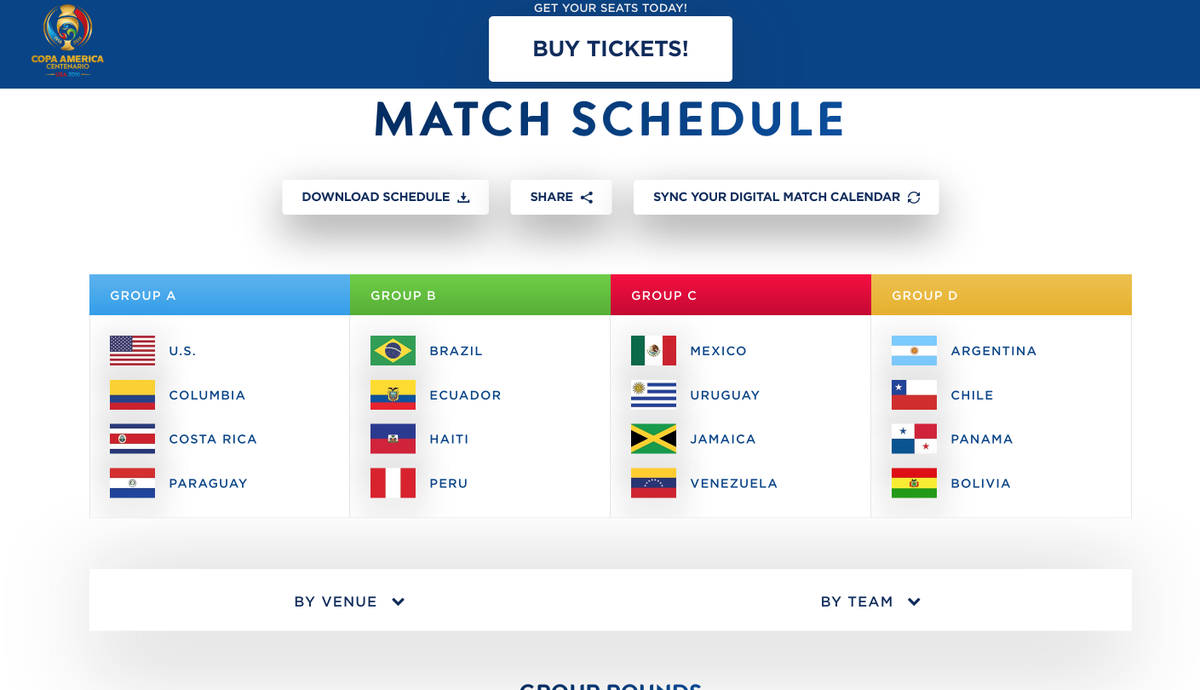Pick the Panama flag icon
The height and width of the screenshot is (690, 1200).
[914, 439]
